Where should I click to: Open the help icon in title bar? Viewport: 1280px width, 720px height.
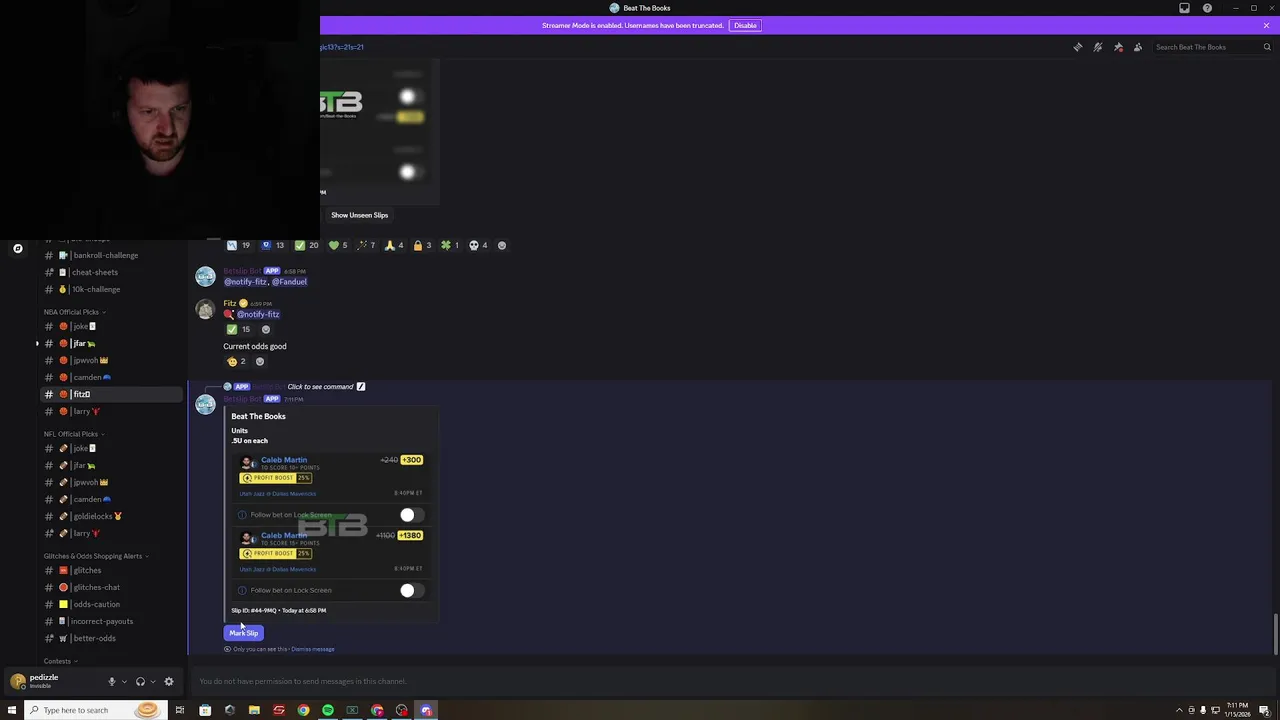1207,8
